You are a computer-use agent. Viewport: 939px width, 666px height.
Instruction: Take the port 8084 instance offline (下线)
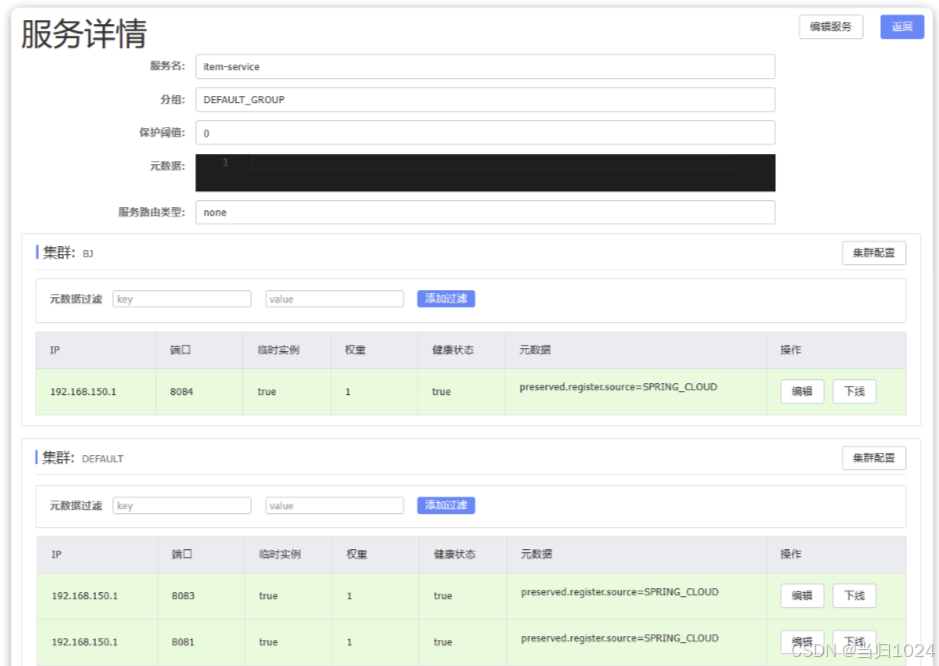[855, 392]
